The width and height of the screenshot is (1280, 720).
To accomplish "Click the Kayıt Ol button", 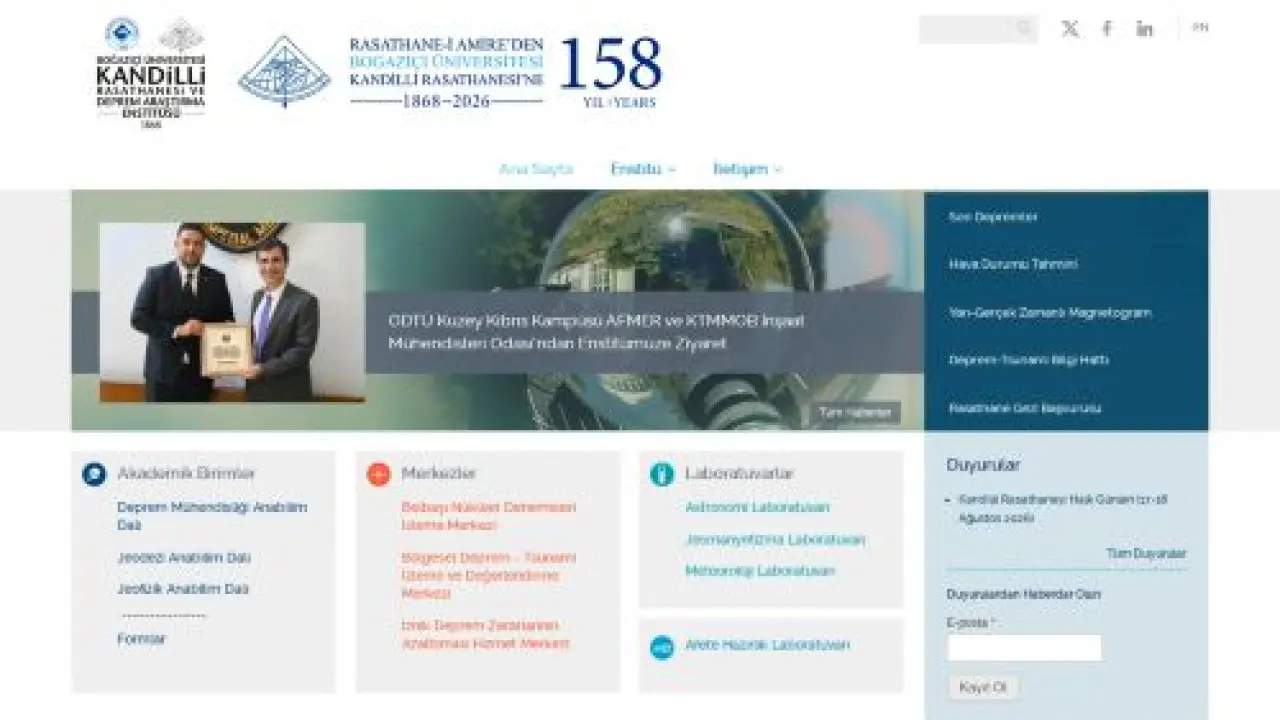I will point(983,688).
